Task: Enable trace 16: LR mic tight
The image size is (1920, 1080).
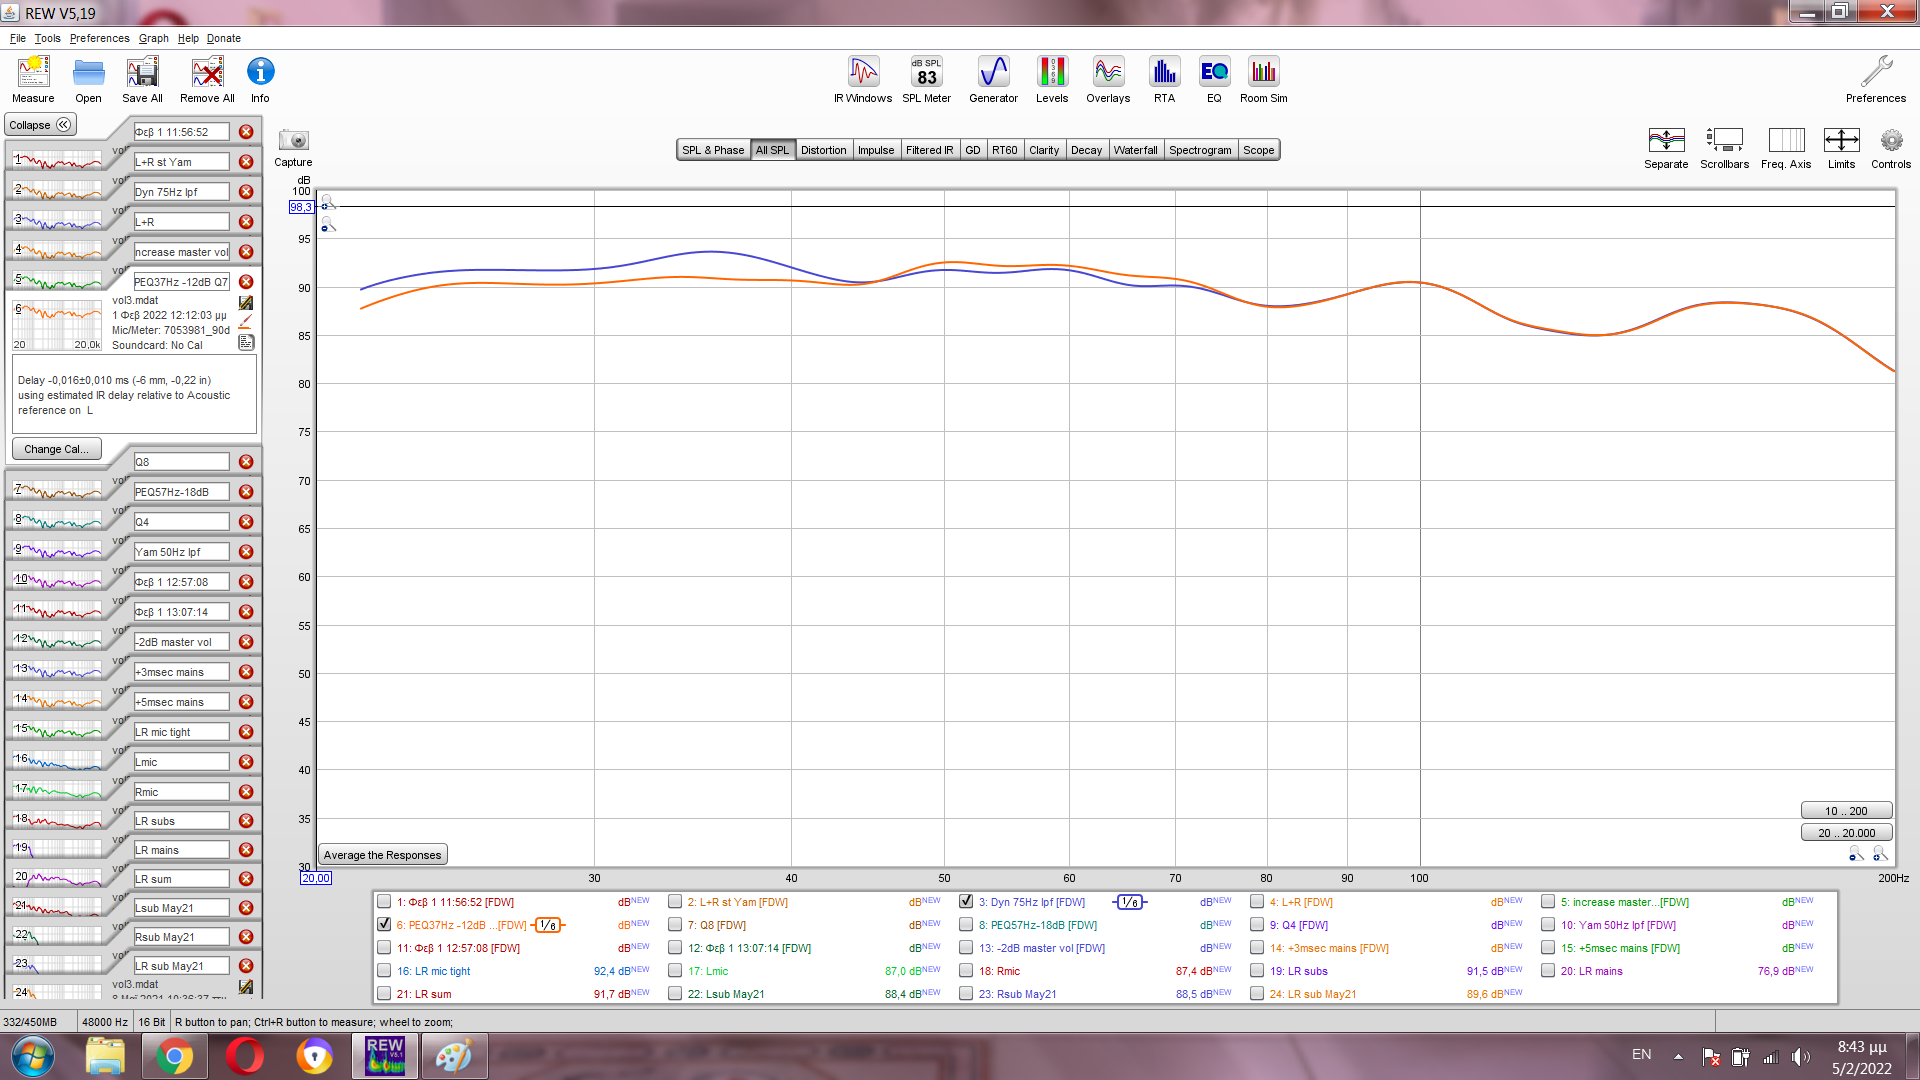Action: (x=384, y=971)
